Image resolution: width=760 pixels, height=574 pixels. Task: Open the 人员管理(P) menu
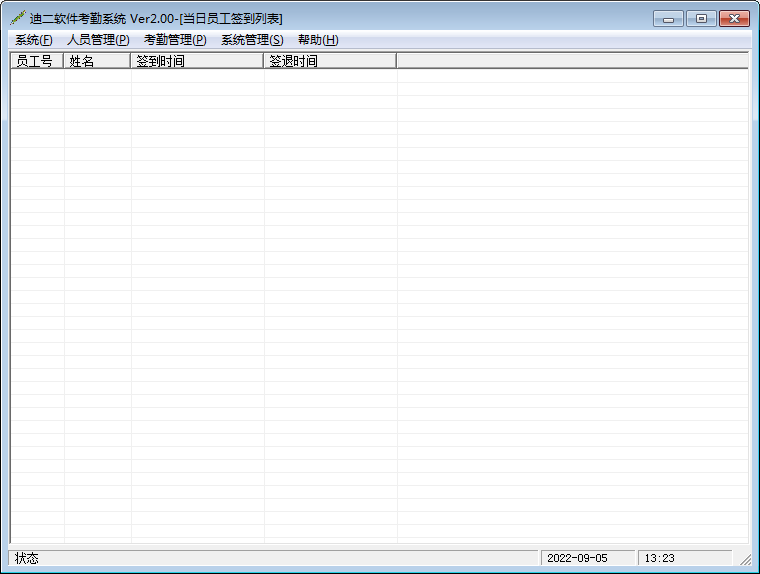pyautogui.click(x=98, y=40)
